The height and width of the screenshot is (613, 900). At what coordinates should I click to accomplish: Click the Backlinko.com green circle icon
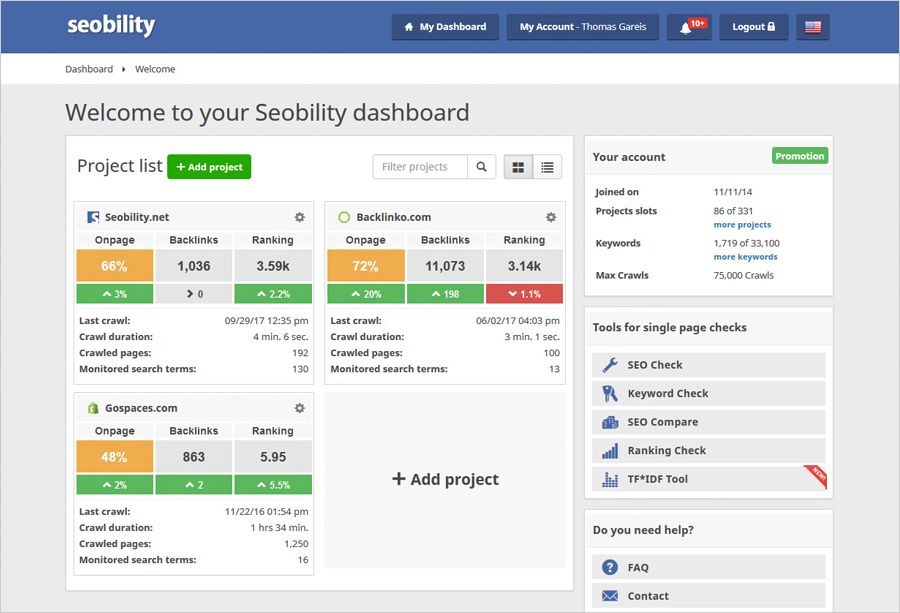tap(344, 217)
